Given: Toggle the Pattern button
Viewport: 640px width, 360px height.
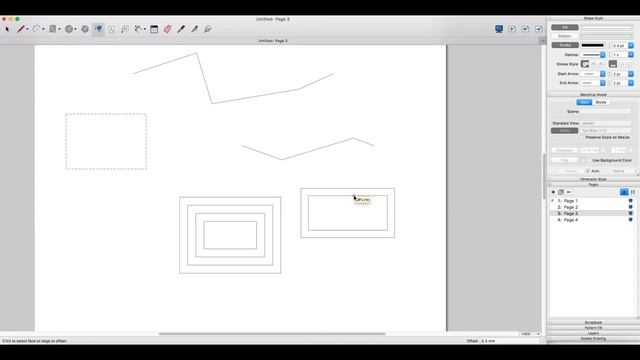Looking at the screenshot, I should click(565, 36).
